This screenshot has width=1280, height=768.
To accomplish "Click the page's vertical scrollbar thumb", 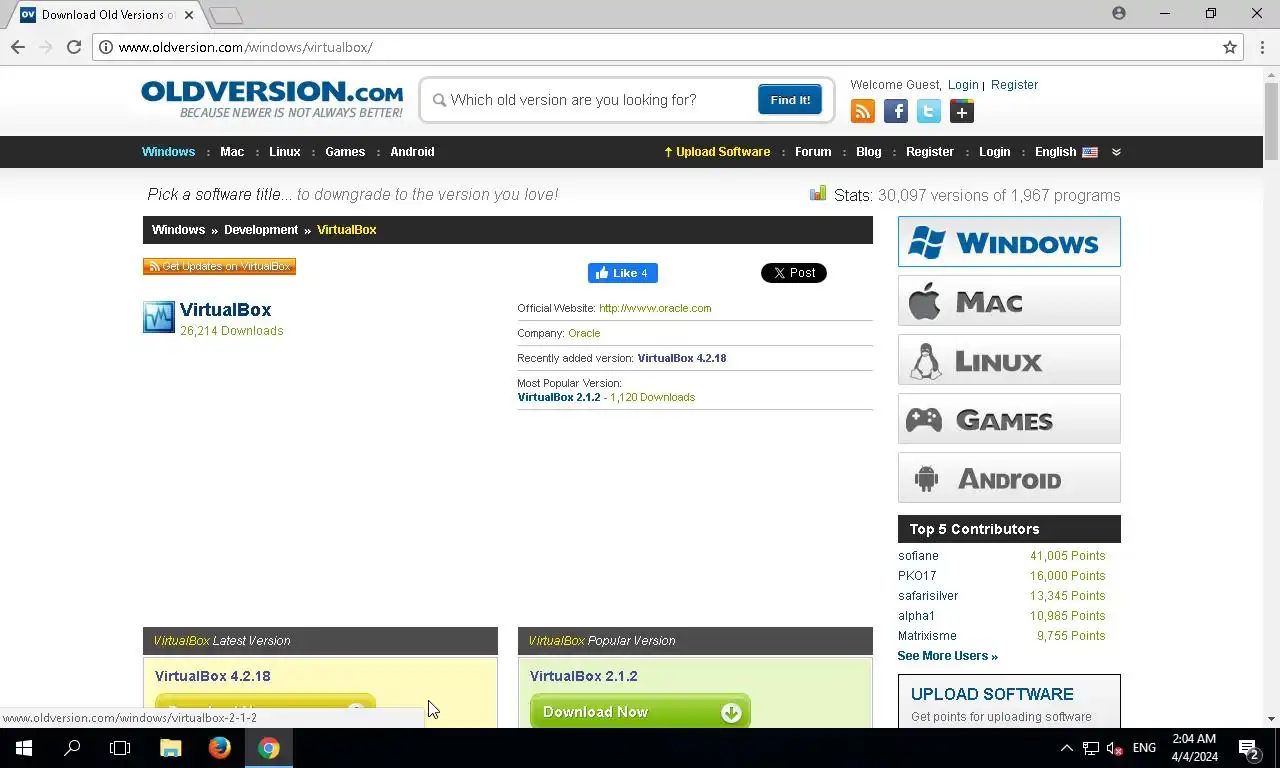I will click(1272, 120).
